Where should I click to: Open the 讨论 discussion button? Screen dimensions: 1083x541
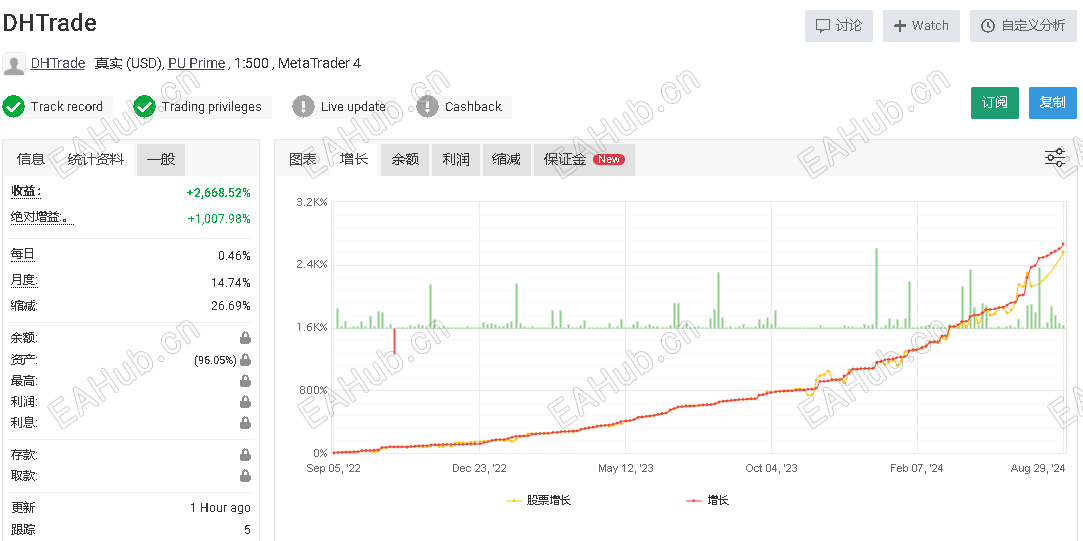[x=838, y=26]
